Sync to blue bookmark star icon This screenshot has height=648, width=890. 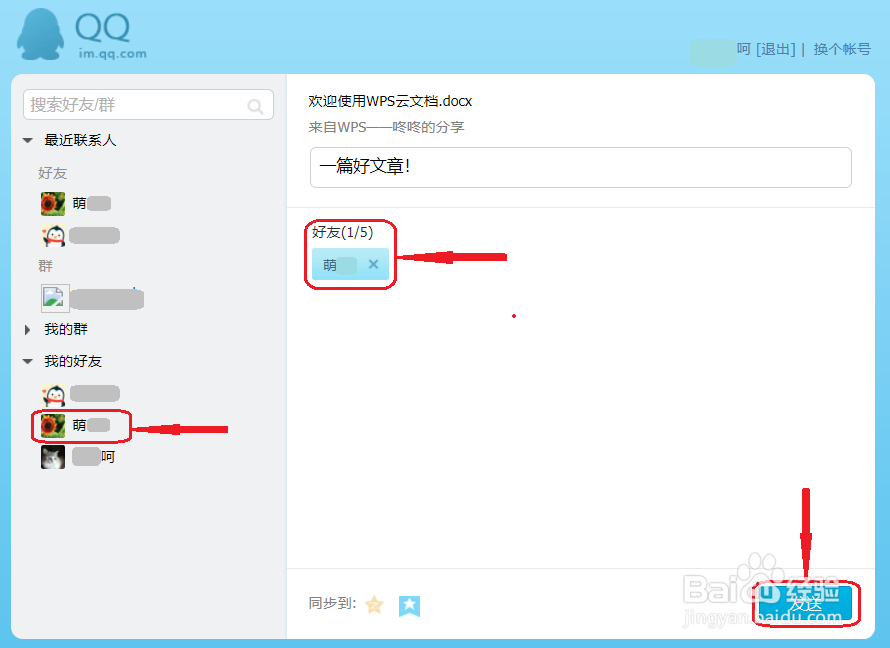click(409, 606)
